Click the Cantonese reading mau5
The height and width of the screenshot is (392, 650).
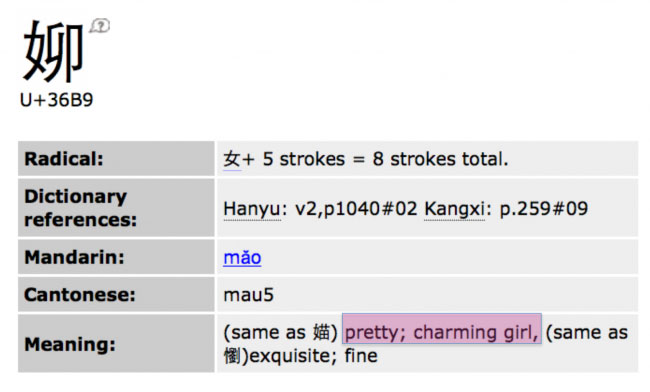click(x=248, y=295)
